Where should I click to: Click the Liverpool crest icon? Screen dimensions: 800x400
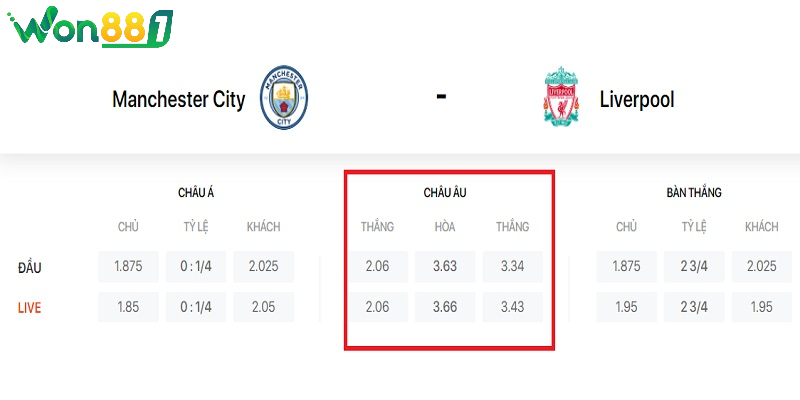[x=561, y=98]
